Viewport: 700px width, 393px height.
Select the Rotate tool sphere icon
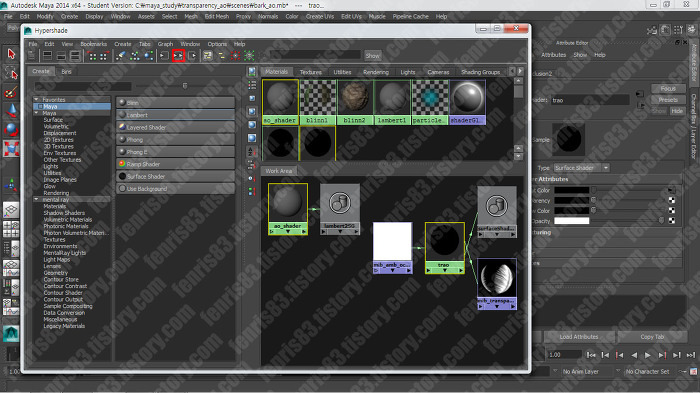[11, 130]
